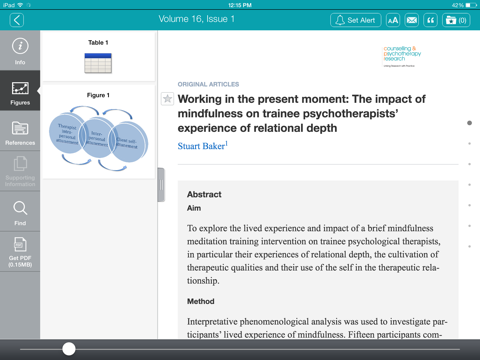Open the citation quote icon
Screen dimensions: 480x360
point(430,20)
